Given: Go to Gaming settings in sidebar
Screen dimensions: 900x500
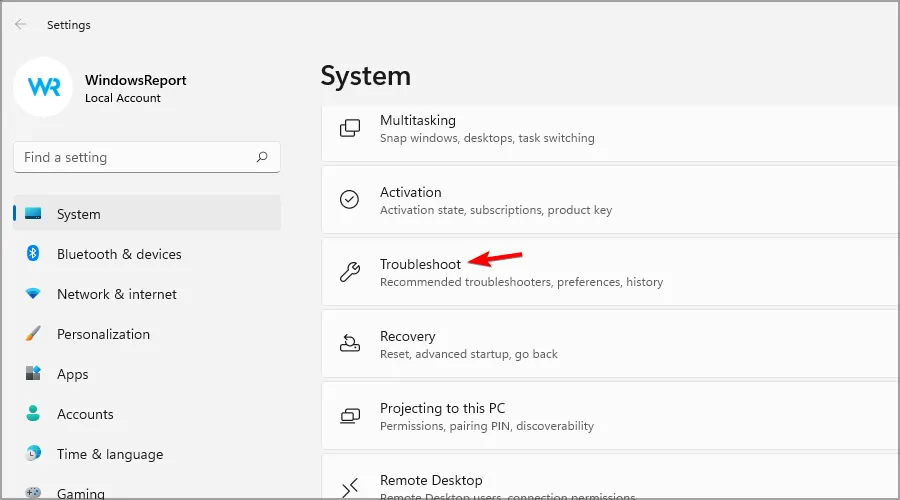Looking at the screenshot, I should click(80, 493).
